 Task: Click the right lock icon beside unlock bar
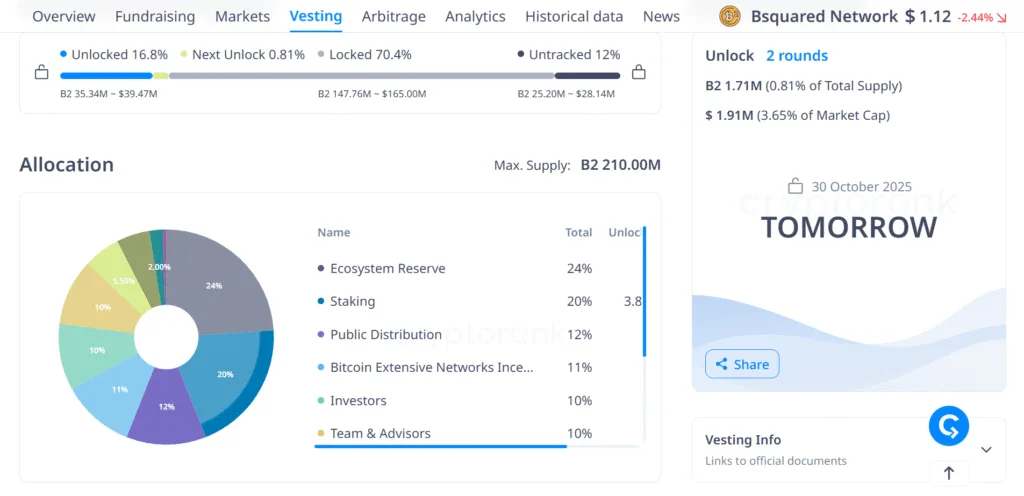point(639,73)
